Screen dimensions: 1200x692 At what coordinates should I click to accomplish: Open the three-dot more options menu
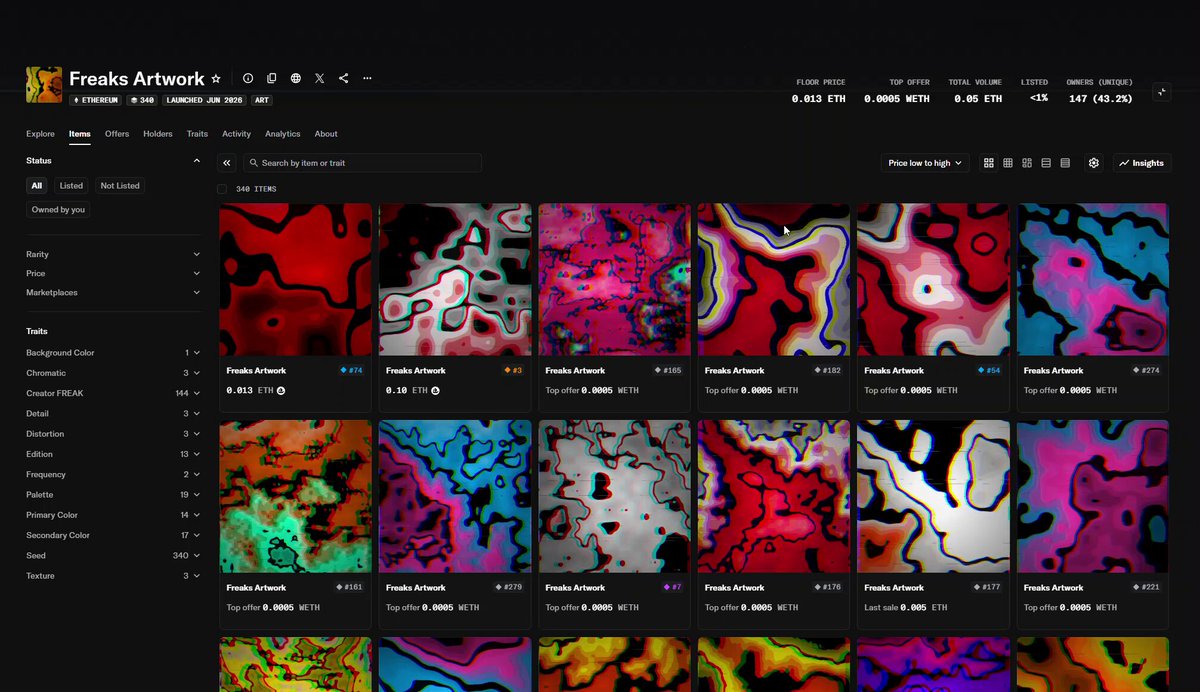tap(368, 78)
